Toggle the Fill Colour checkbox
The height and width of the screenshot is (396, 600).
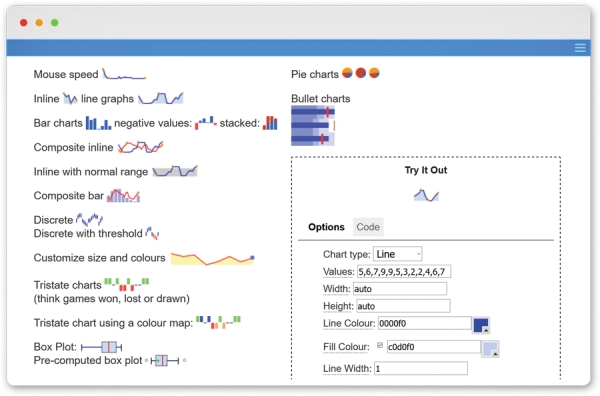coord(380,345)
